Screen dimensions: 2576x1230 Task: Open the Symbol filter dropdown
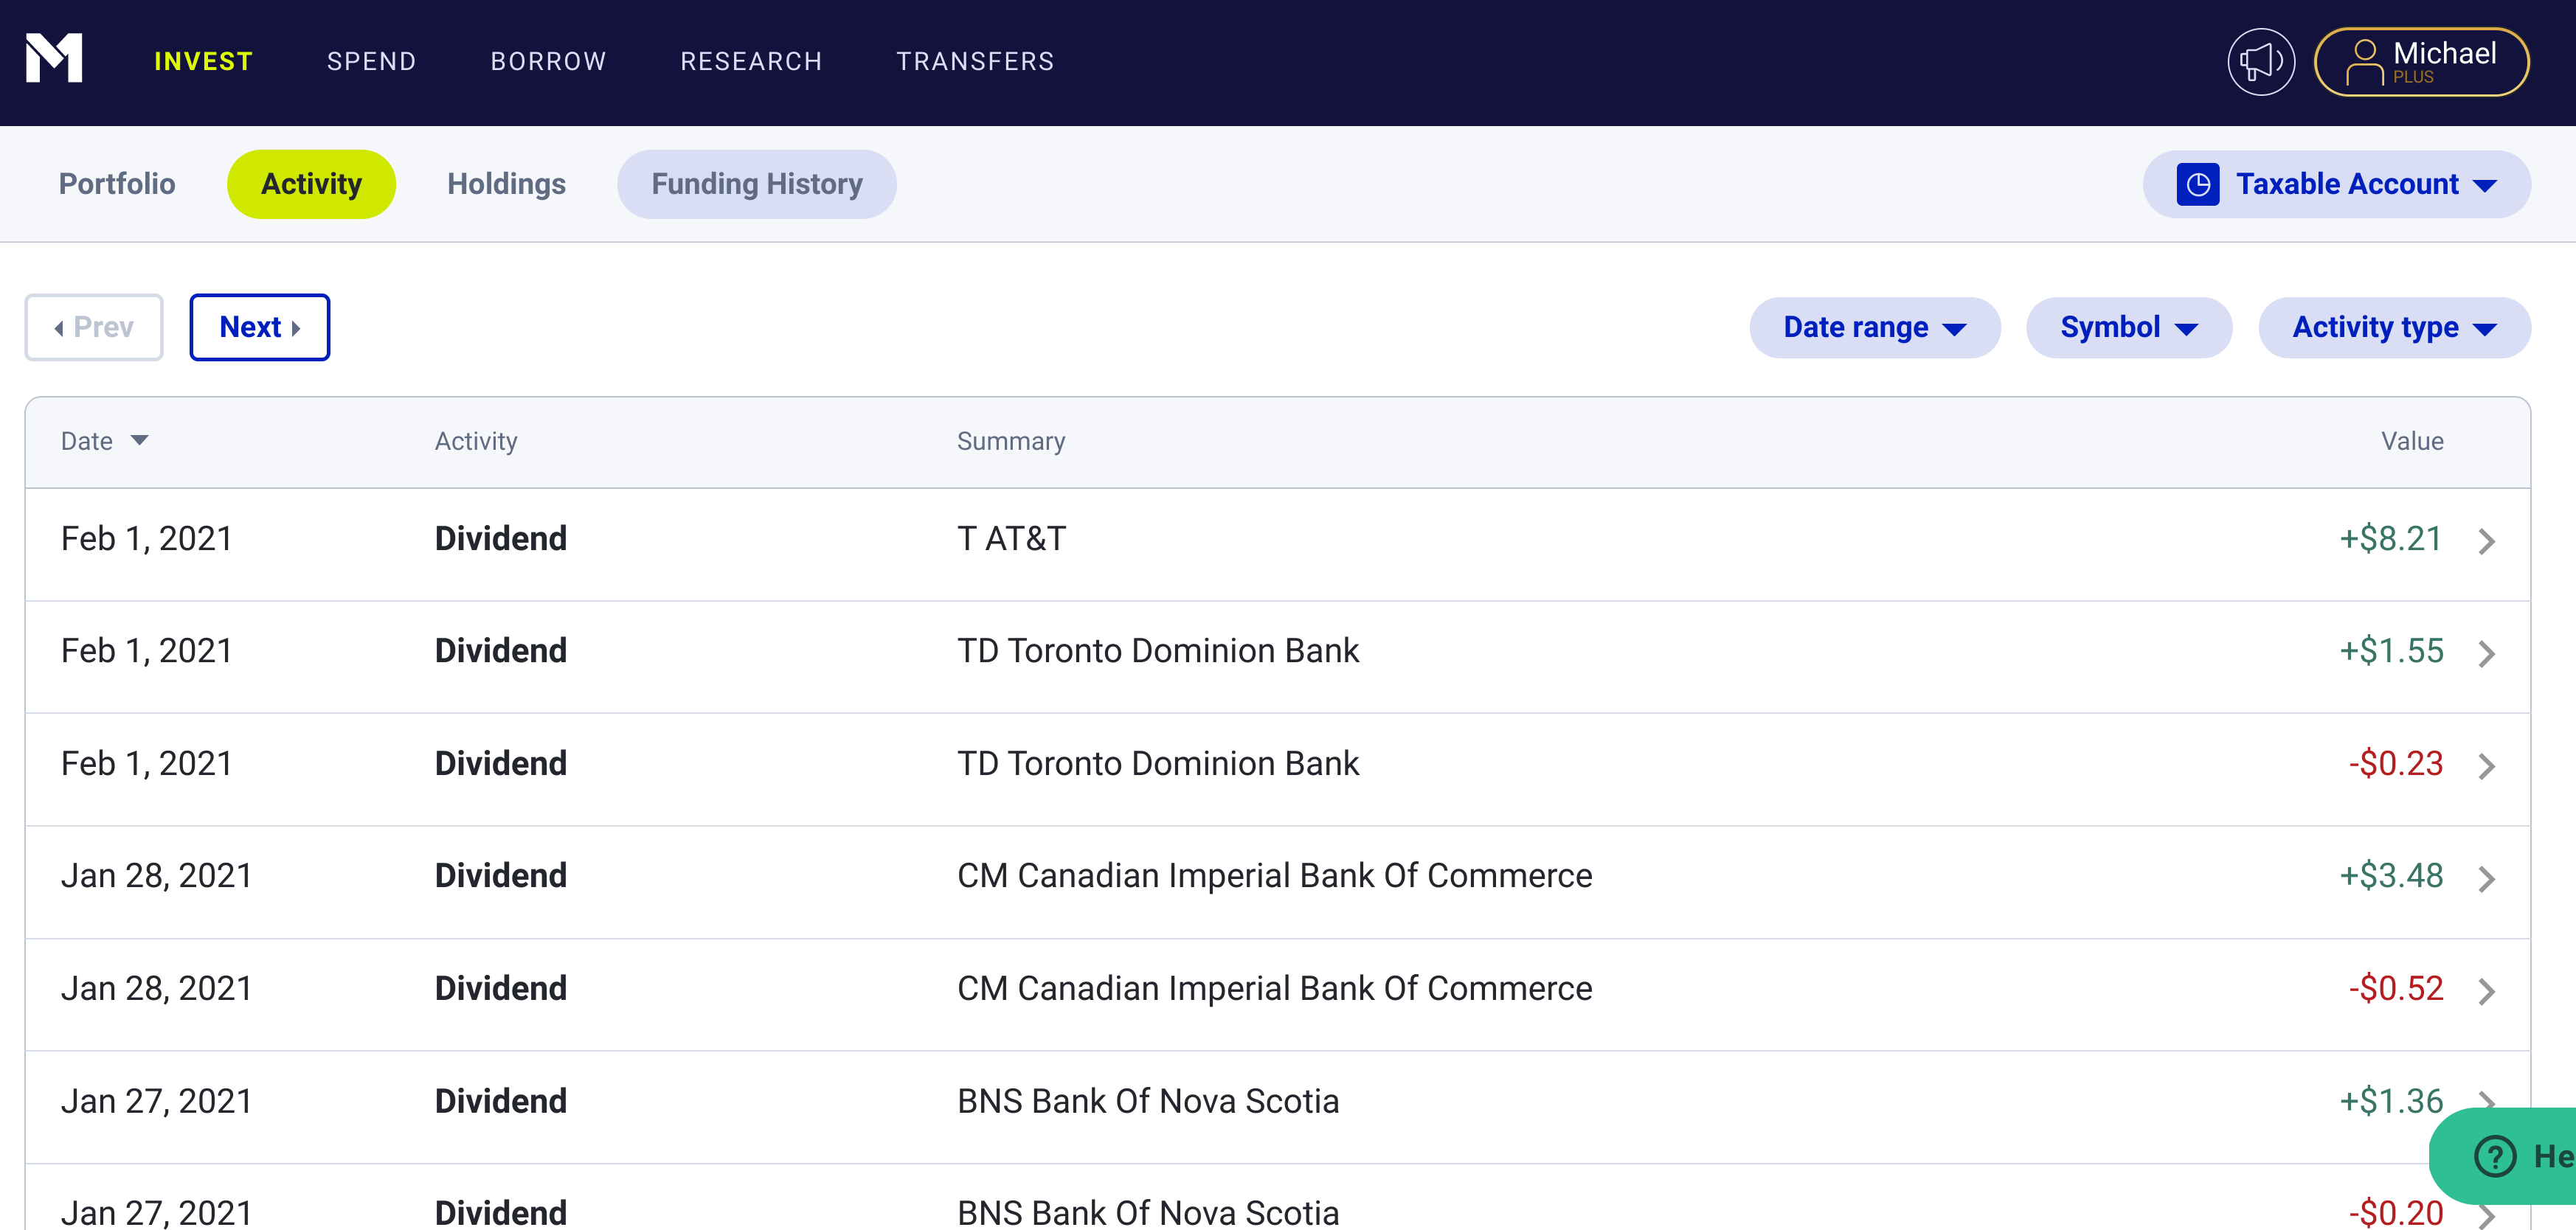(x=2128, y=327)
